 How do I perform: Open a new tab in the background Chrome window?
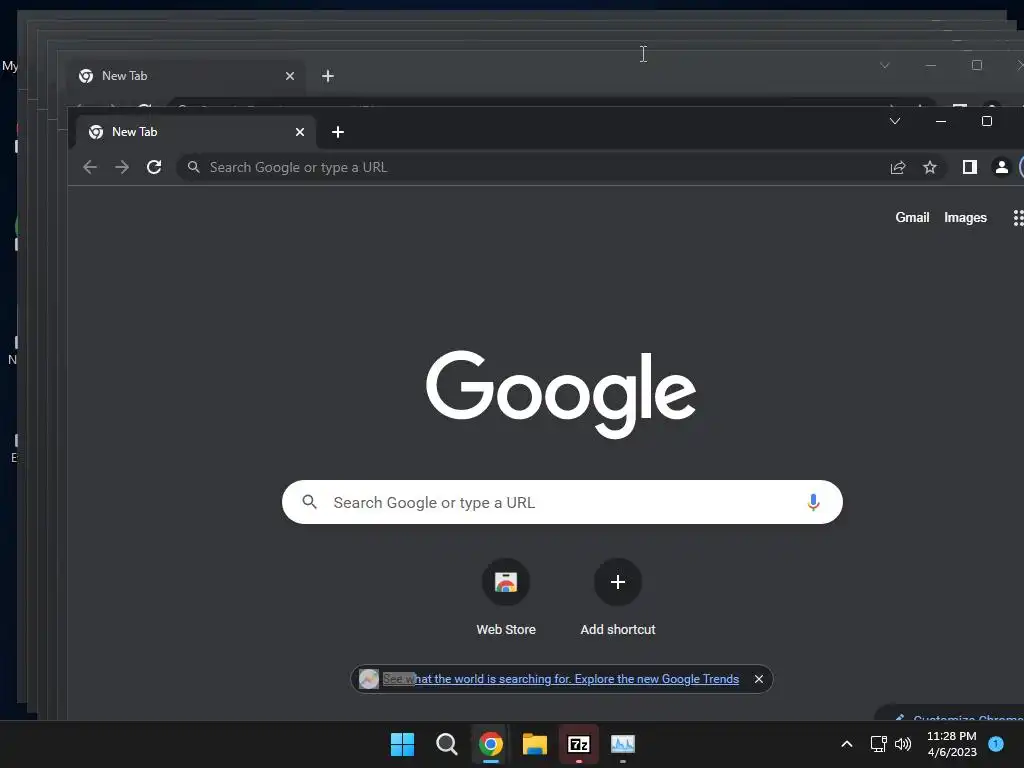point(328,76)
